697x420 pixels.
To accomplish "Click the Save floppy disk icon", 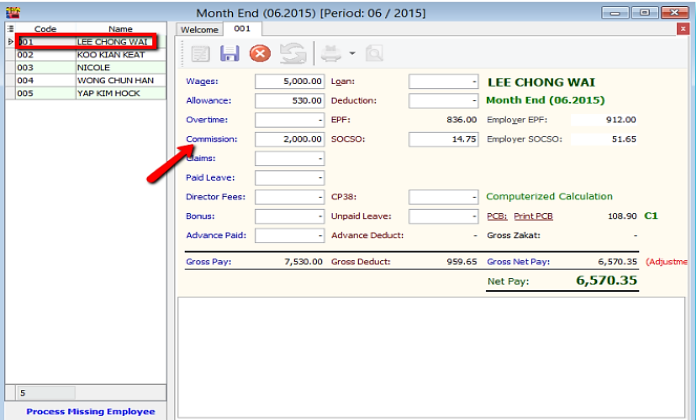I will [x=229, y=55].
